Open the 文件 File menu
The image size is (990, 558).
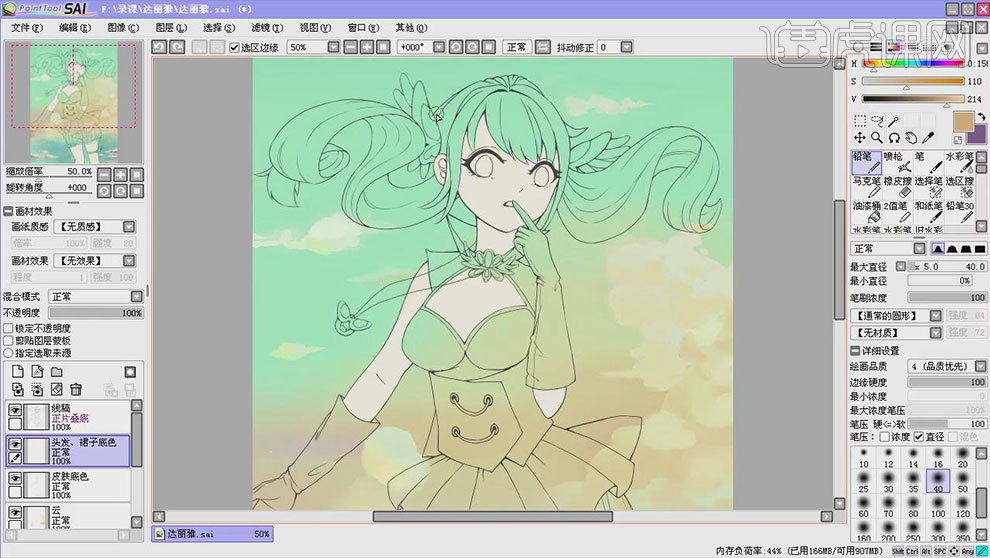pyautogui.click(x=27, y=28)
